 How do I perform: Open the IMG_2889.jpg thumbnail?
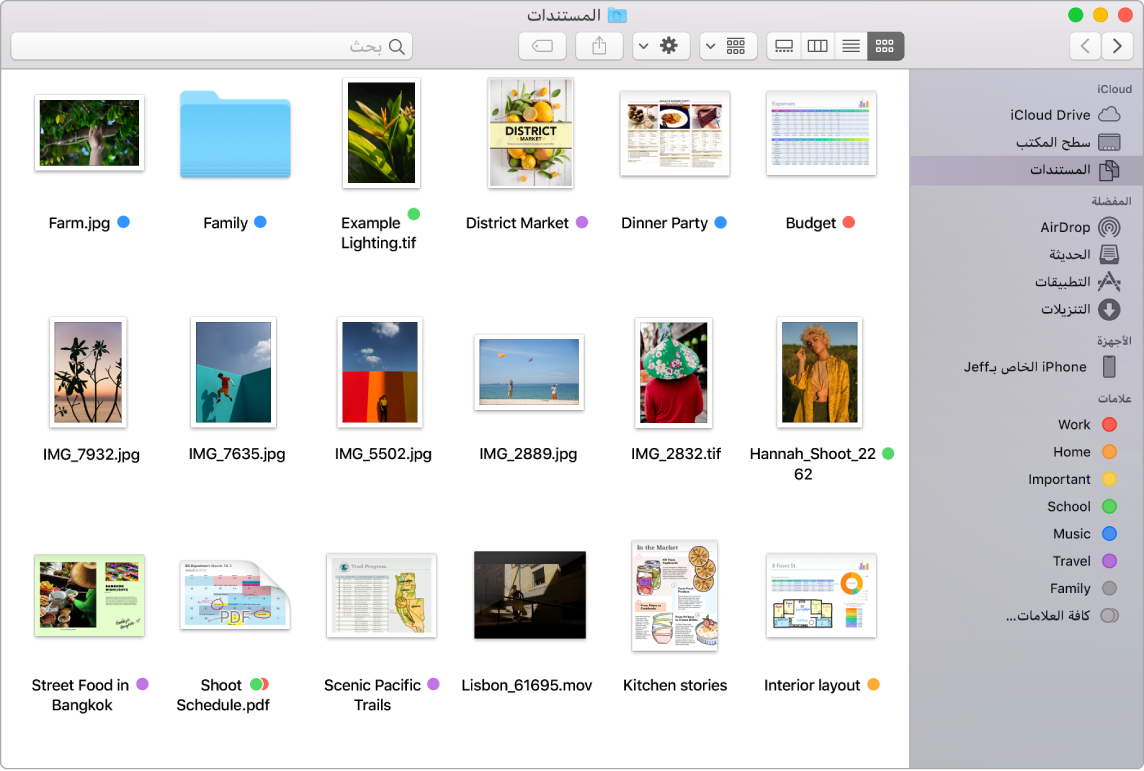tap(529, 373)
